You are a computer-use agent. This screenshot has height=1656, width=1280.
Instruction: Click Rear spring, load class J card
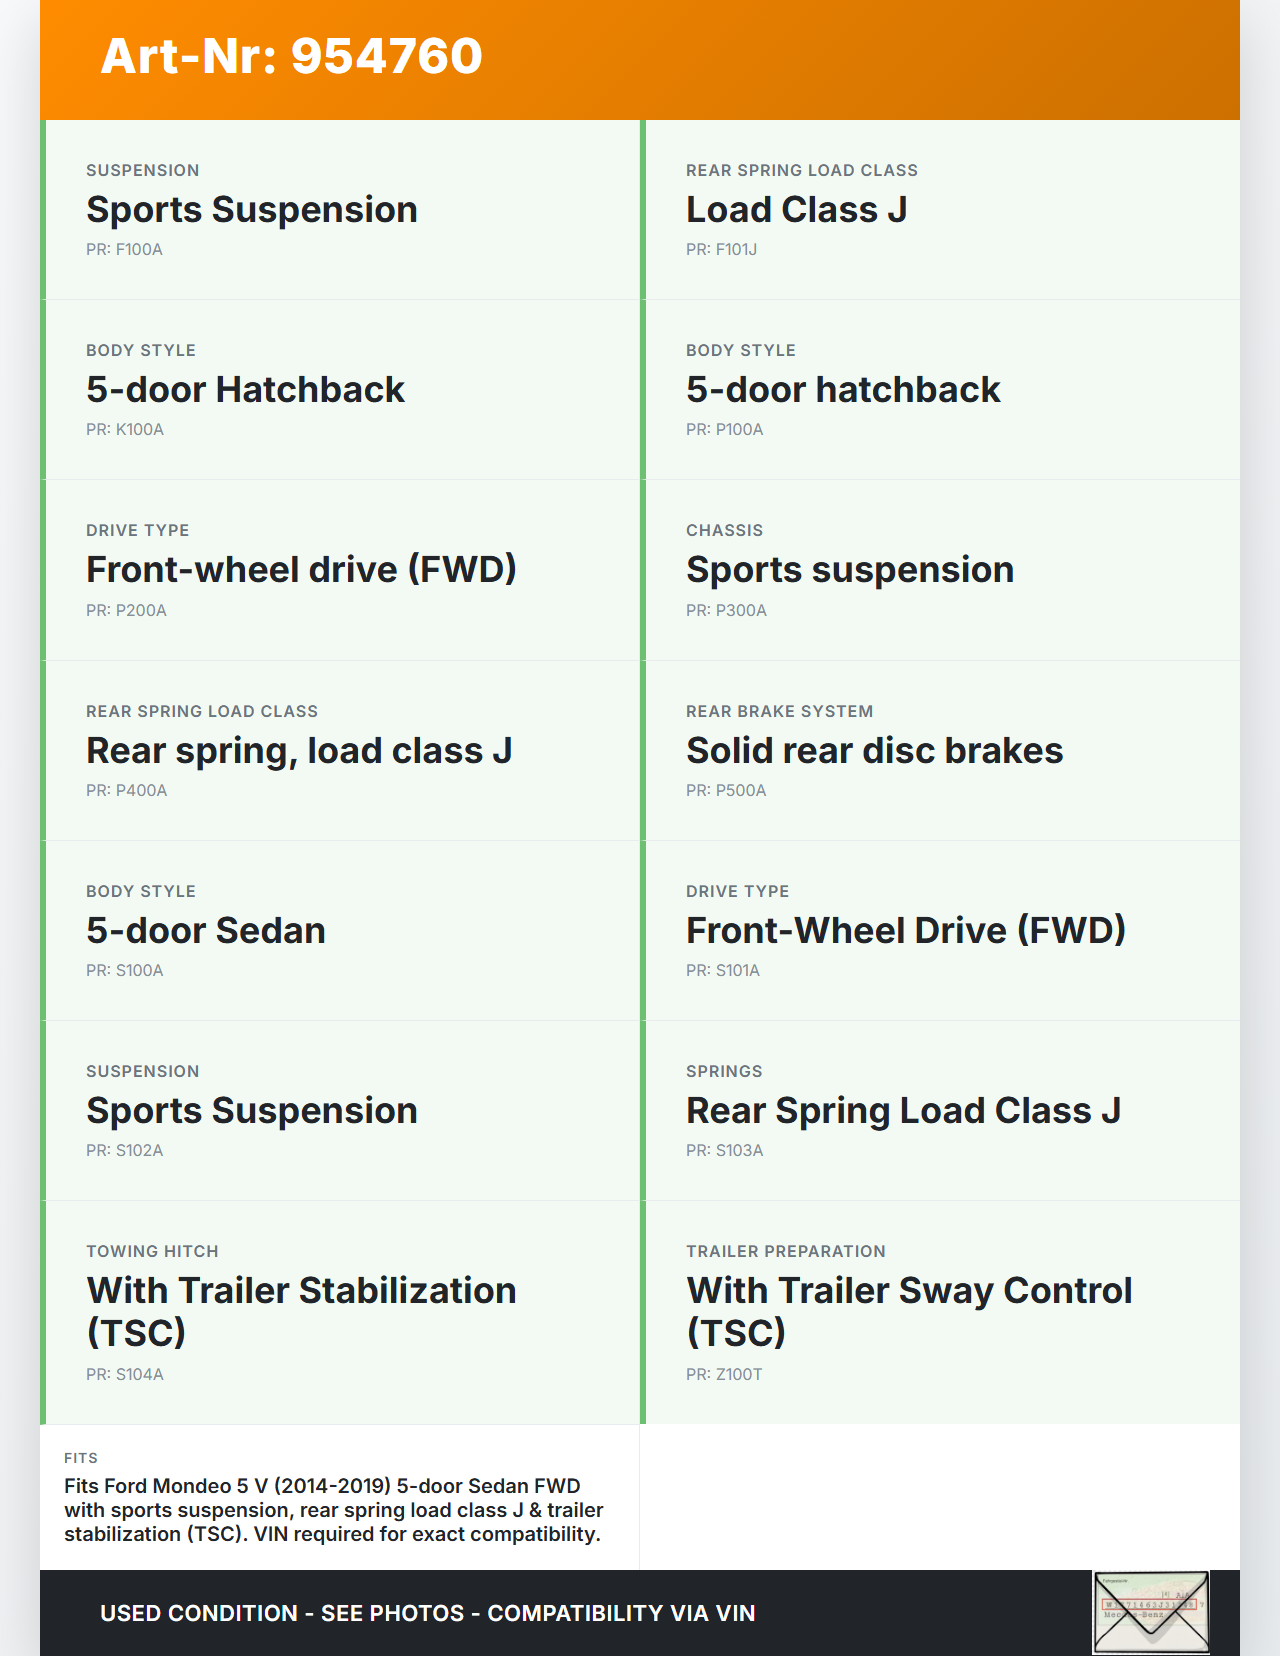(340, 750)
